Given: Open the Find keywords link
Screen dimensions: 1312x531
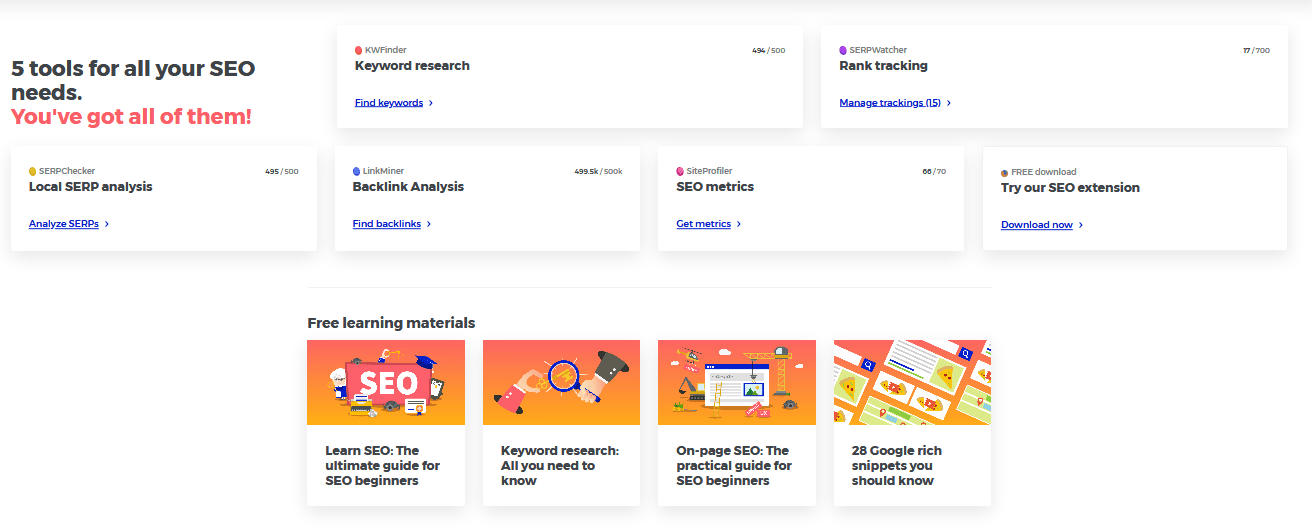Looking at the screenshot, I should (x=389, y=103).
